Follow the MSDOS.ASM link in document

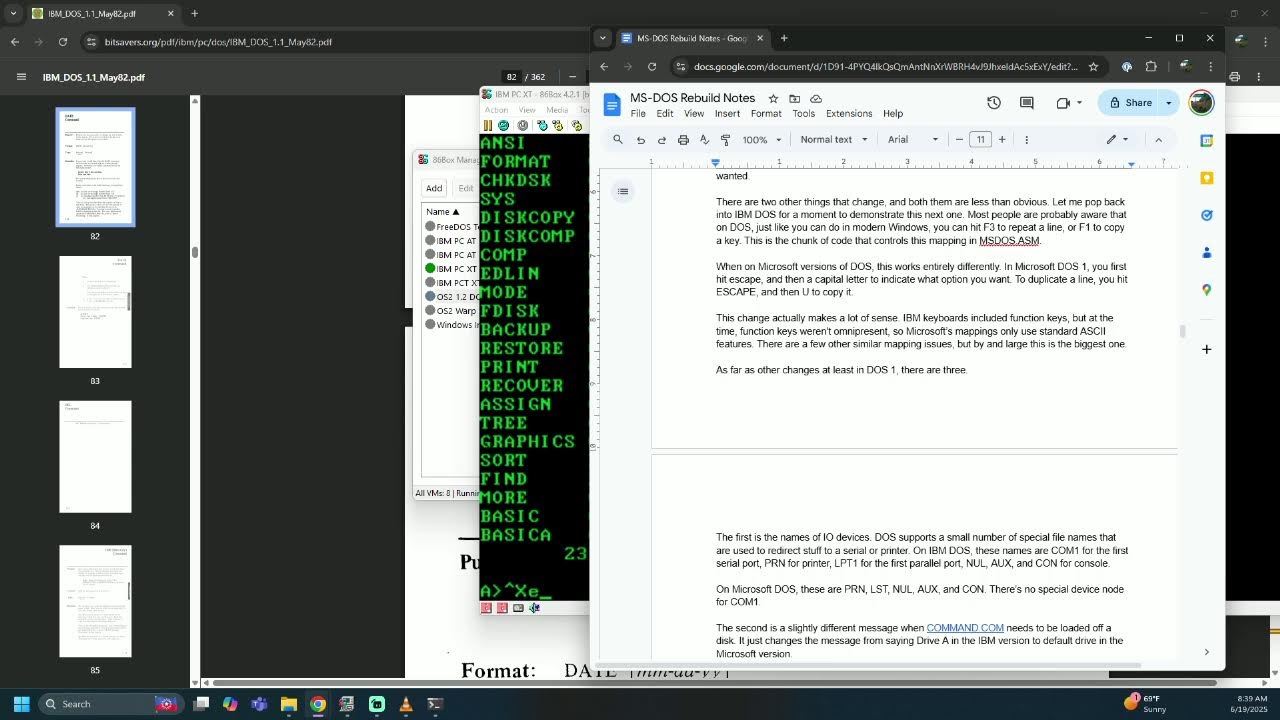coord(1009,241)
